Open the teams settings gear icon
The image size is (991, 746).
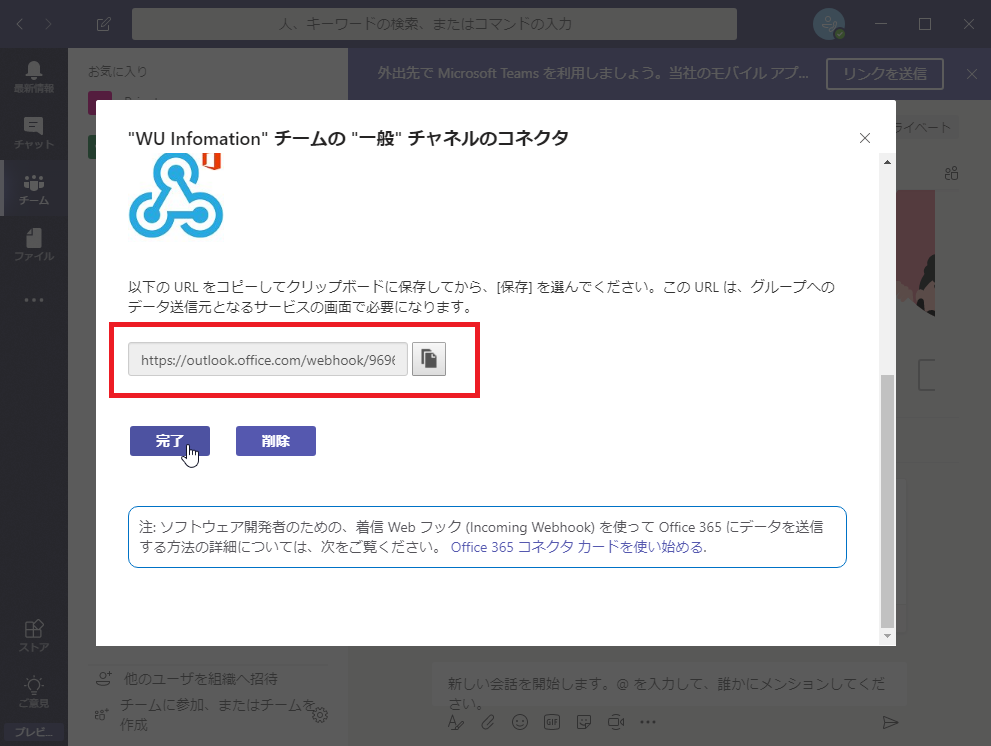pyautogui.click(x=320, y=715)
